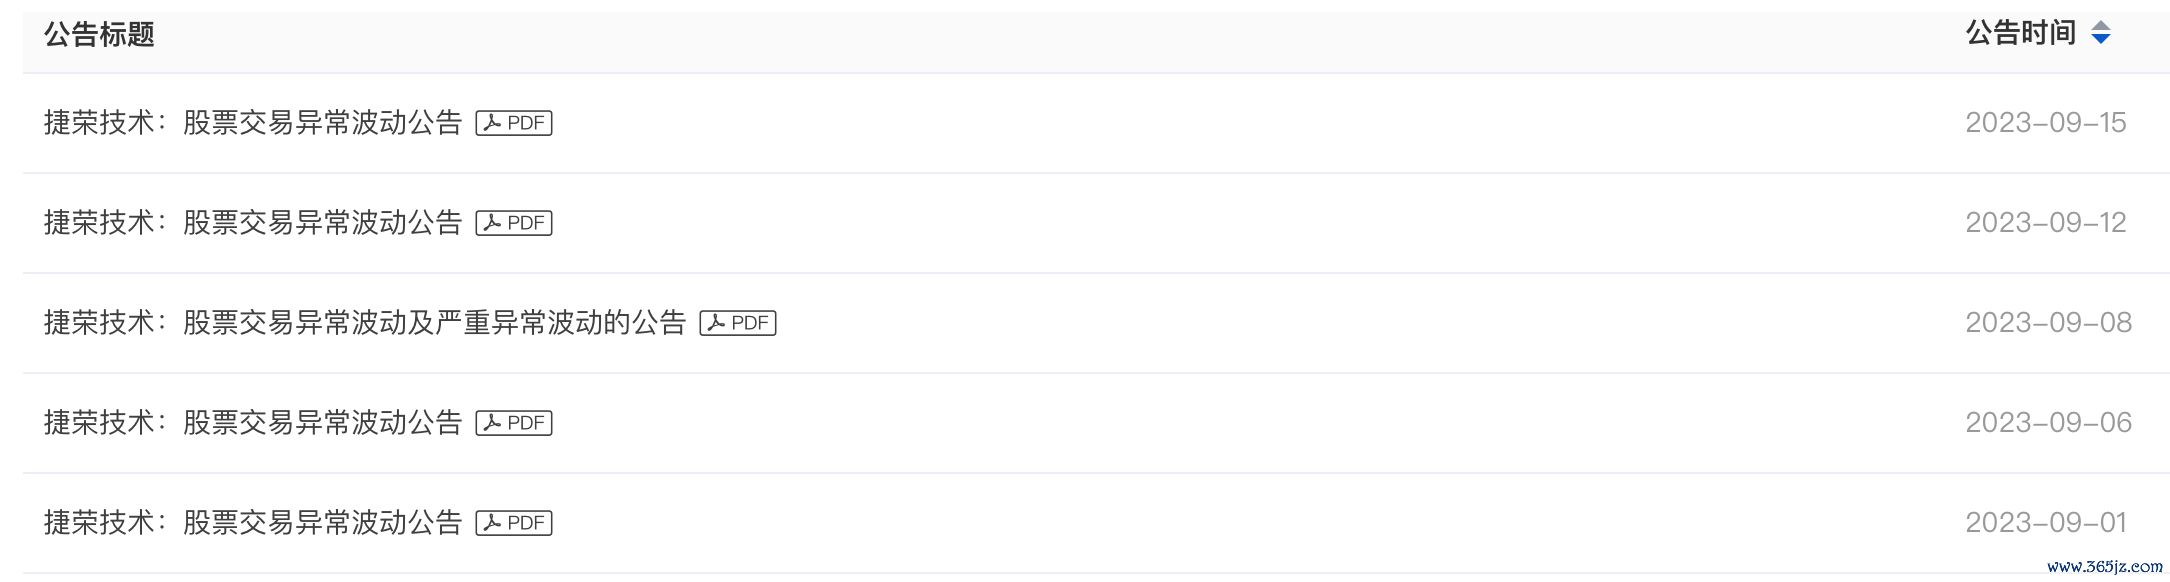
Task: Select the 2023-09-15 date cell
Action: point(2046,123)
